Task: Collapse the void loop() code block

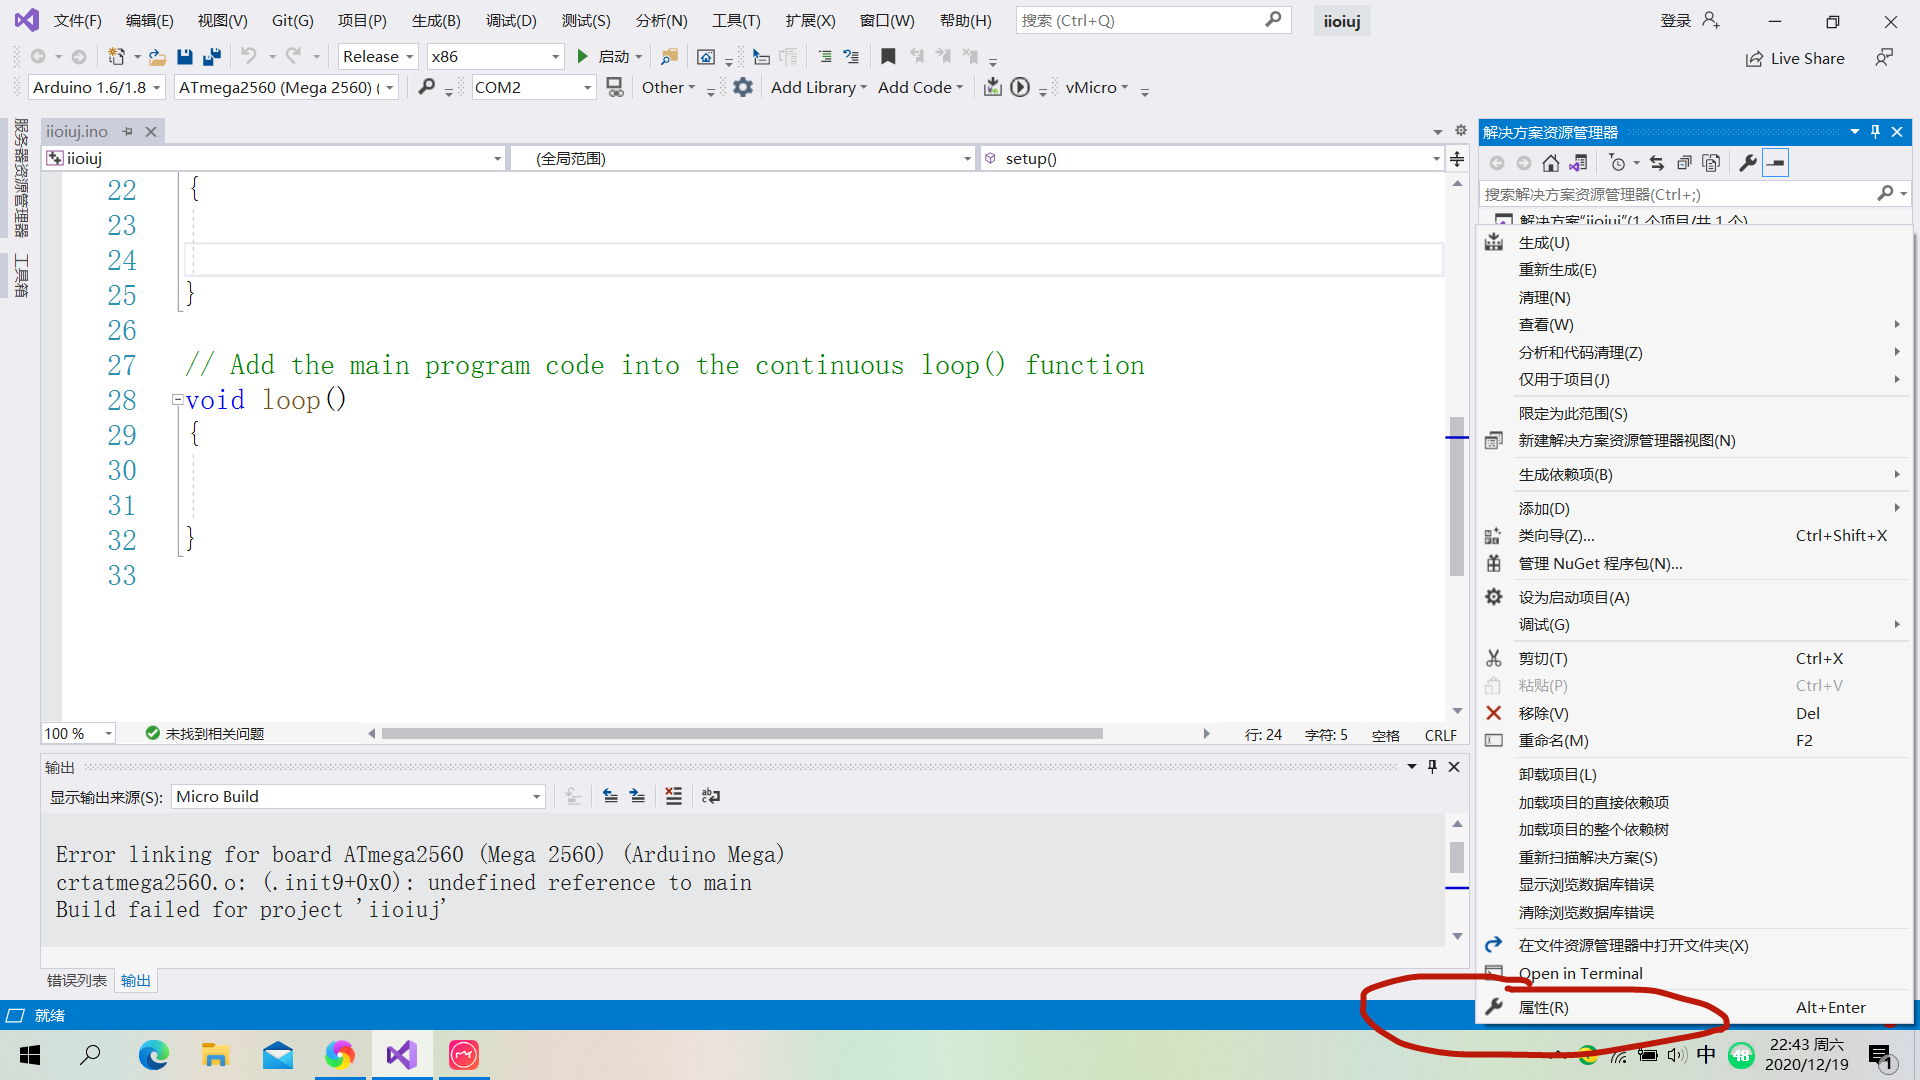Action: 177,400
